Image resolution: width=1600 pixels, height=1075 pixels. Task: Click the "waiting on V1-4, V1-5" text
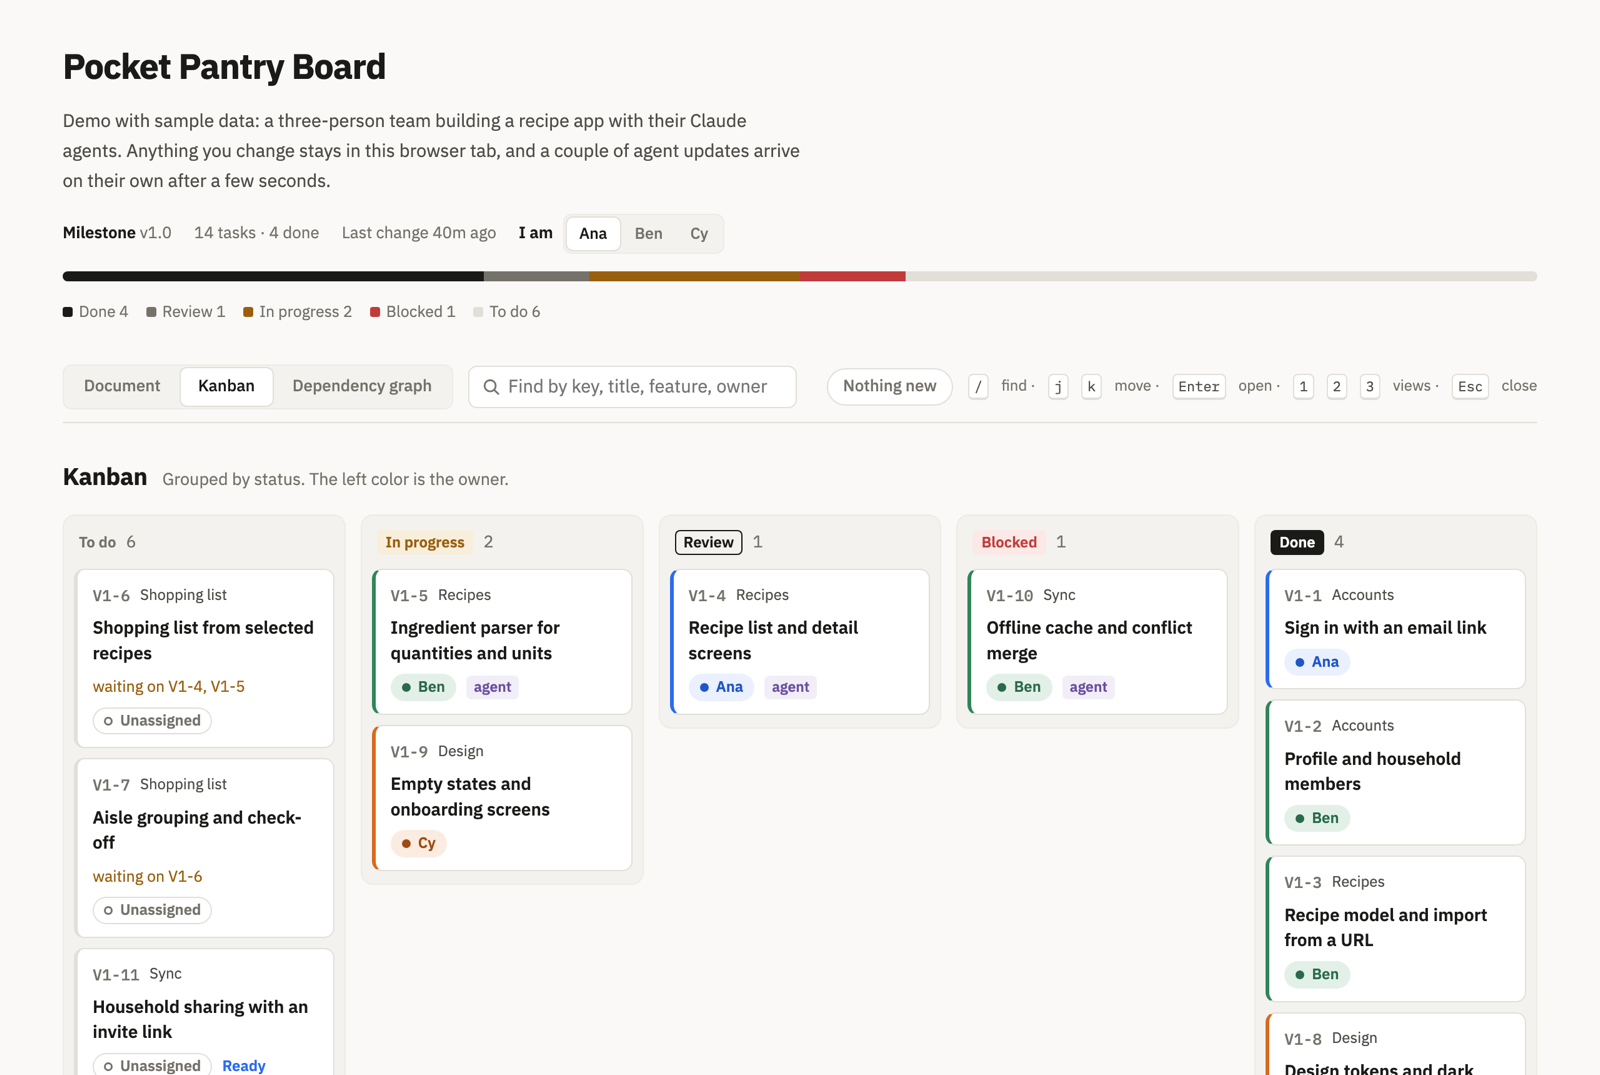169,687
